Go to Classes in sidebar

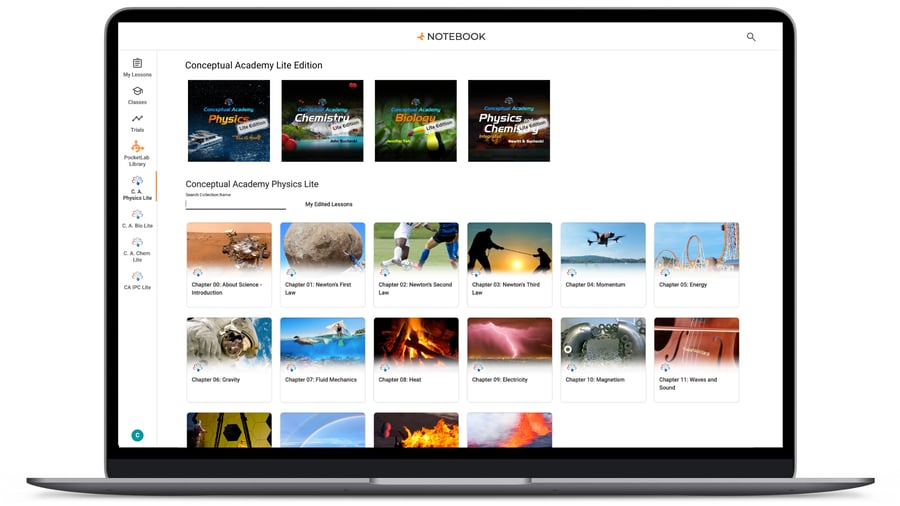[137, 95]
